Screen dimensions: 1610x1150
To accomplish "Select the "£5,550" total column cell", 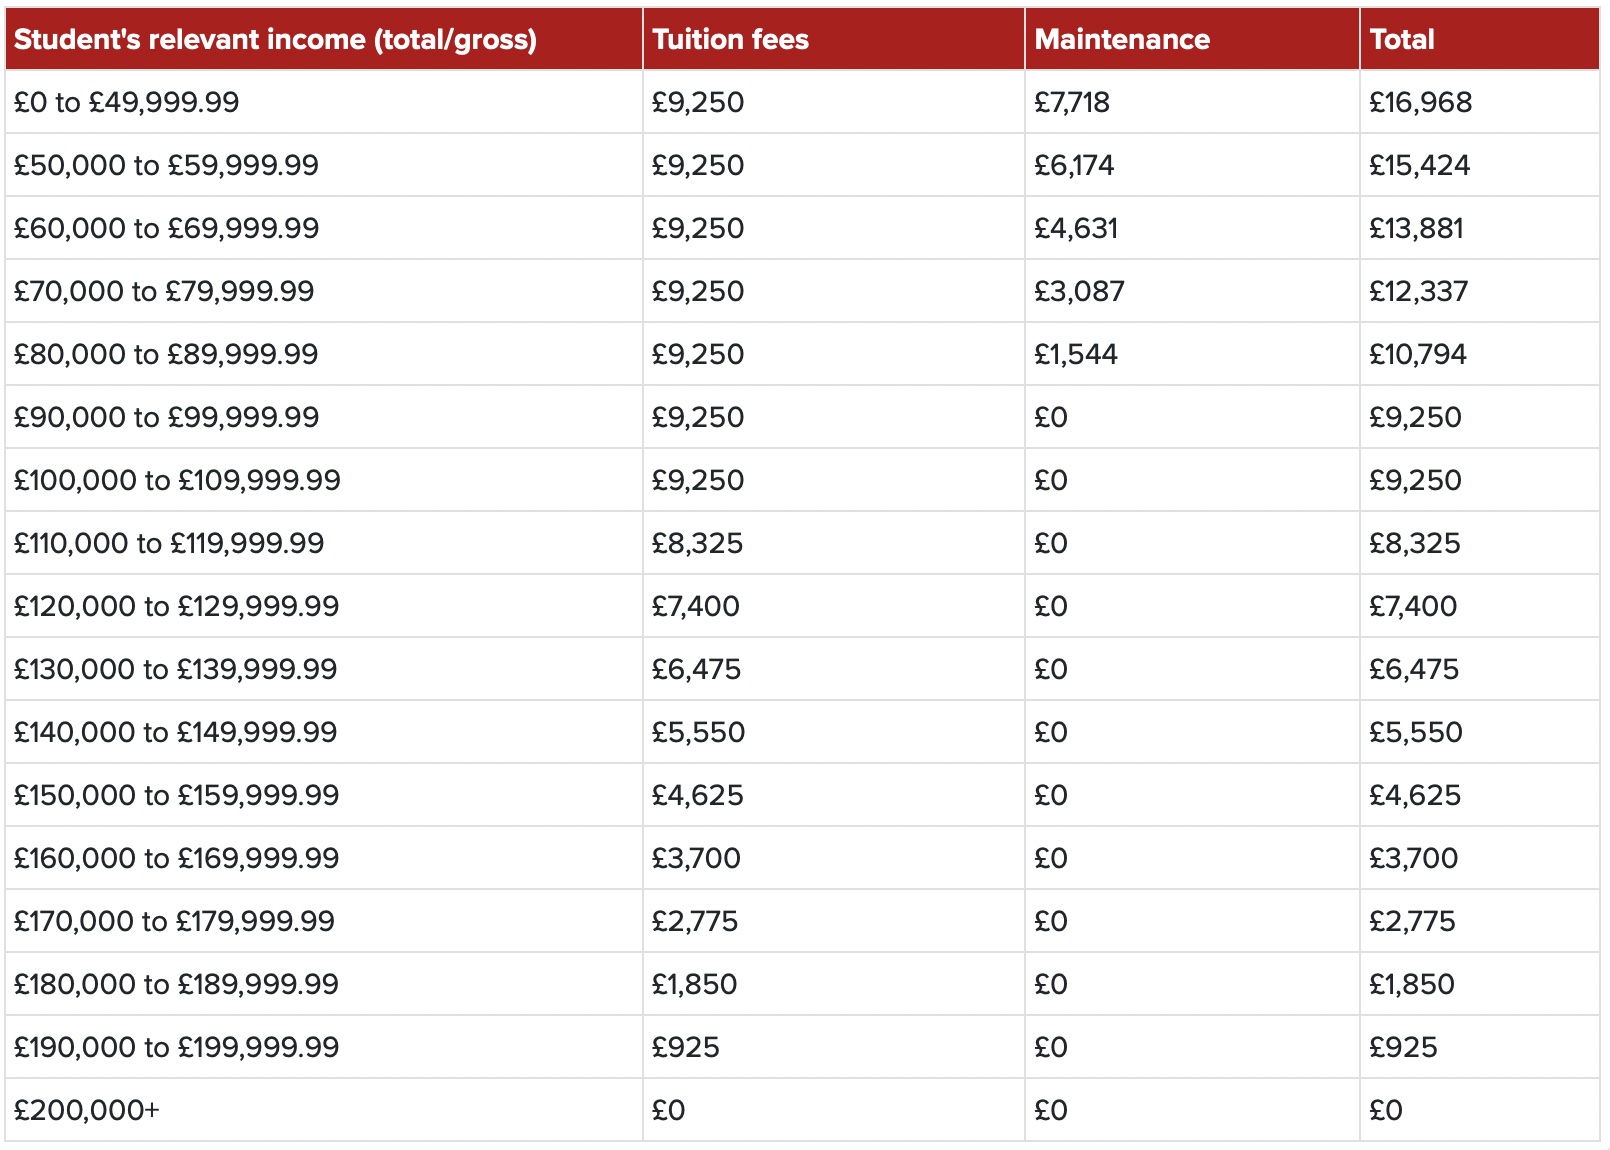I will click(x=1480, y=732).
